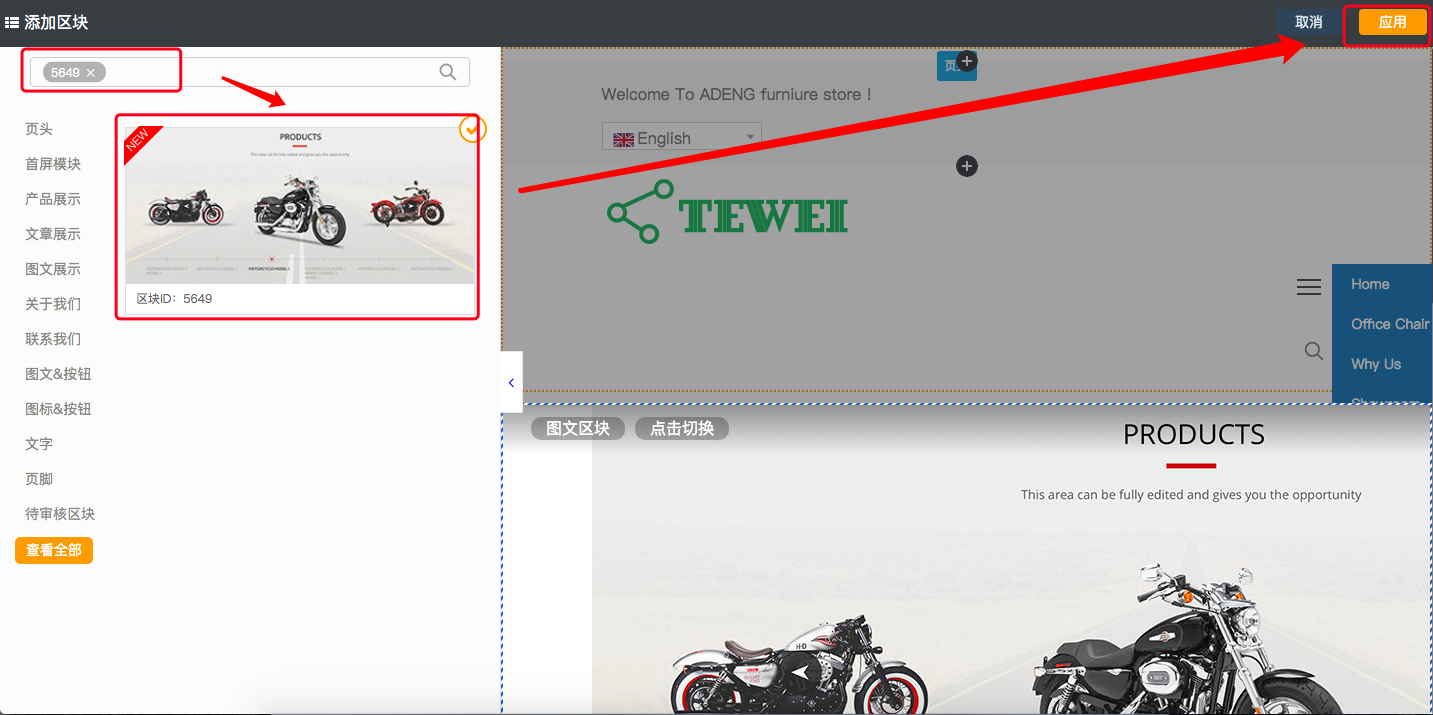Click the 查看全部 button

point(54,550)
